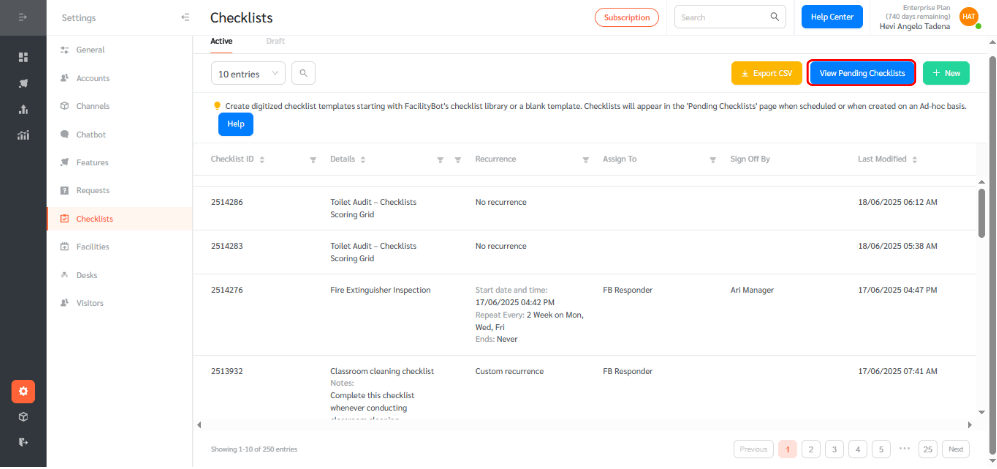Click the orange settings gear icon

click(x=23, y=391)
